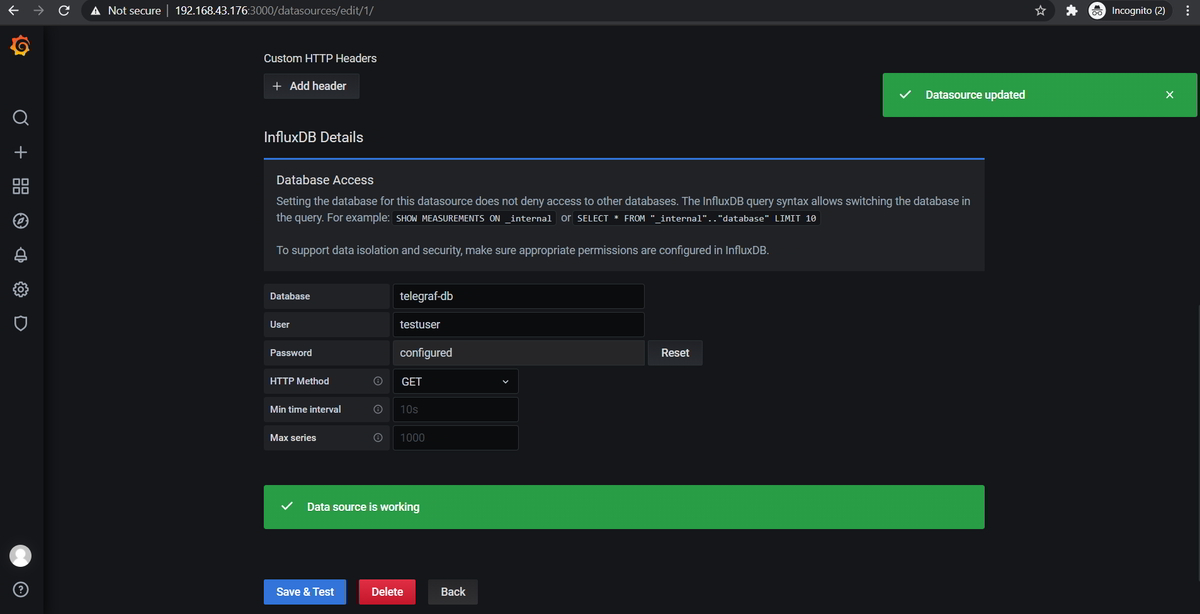Open the search icon in sidebar
The width and height of the screenshot is (1200, 614).
(x=20, y=118)
